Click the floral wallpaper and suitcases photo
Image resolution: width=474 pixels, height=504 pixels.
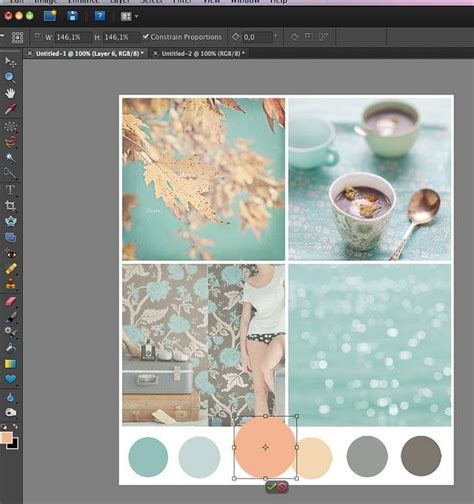pyautogui.click(x=203, y=345)
